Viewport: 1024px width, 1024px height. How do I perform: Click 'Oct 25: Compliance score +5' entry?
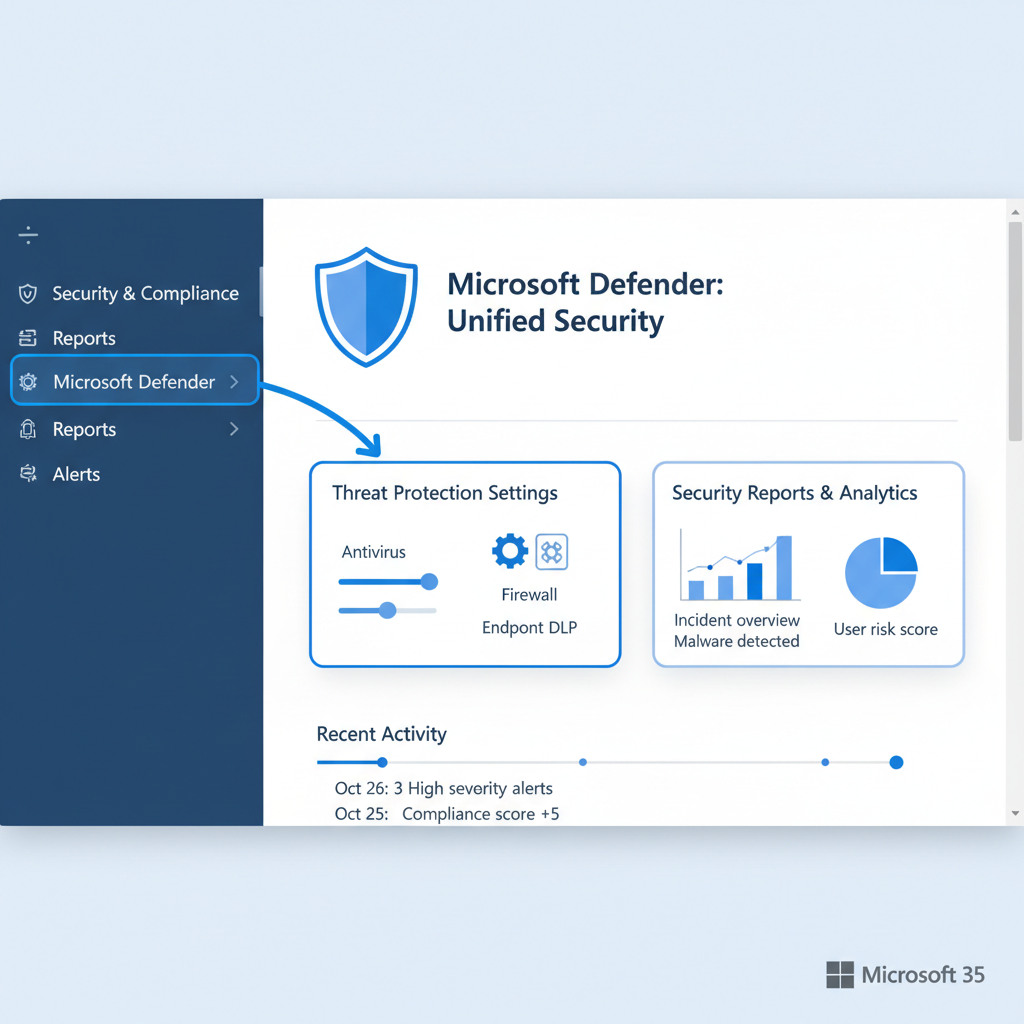click(x=447, y=814)
